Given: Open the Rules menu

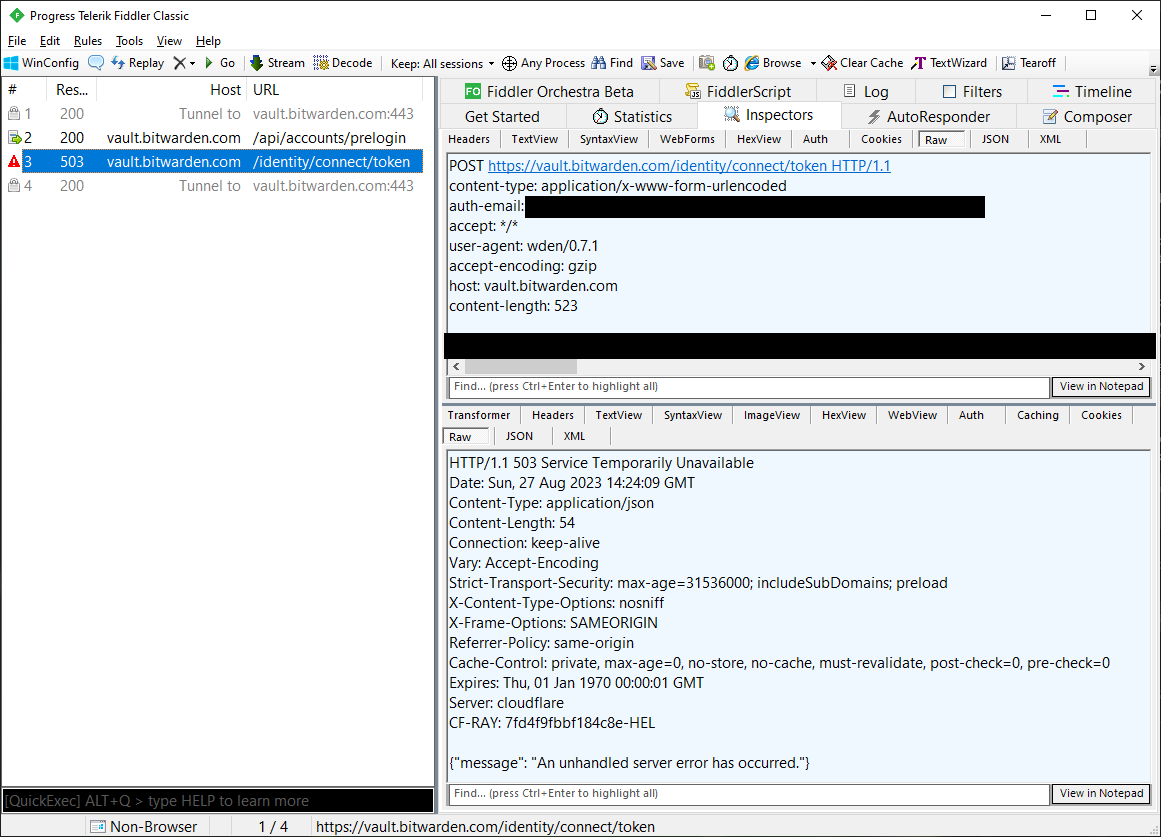Looking at the screenshot, I should (x=88, y=41).
